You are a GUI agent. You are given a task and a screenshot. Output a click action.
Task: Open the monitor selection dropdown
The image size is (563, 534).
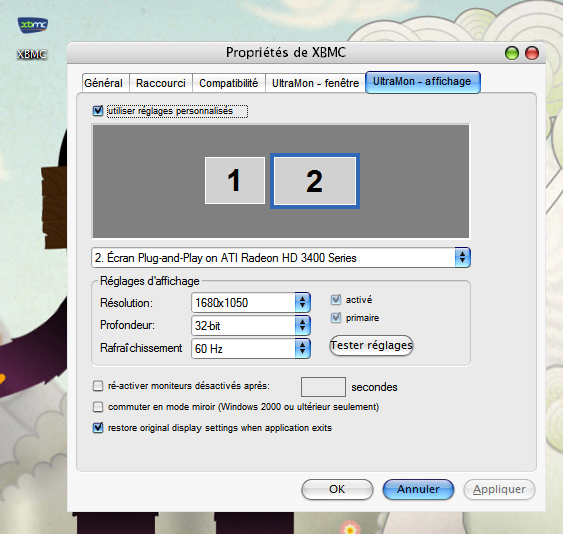281,257
